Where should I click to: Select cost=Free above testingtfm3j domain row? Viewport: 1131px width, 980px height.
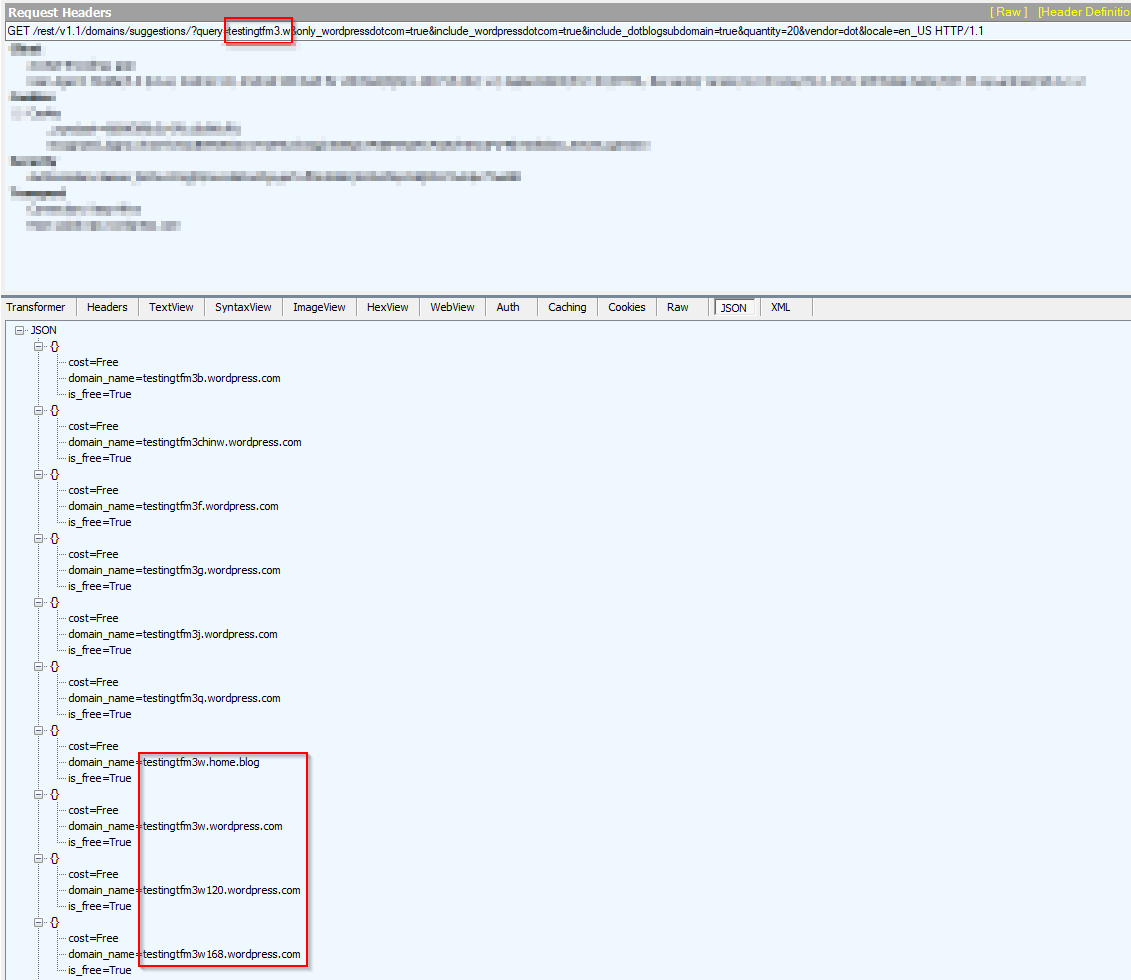point(93,618)
